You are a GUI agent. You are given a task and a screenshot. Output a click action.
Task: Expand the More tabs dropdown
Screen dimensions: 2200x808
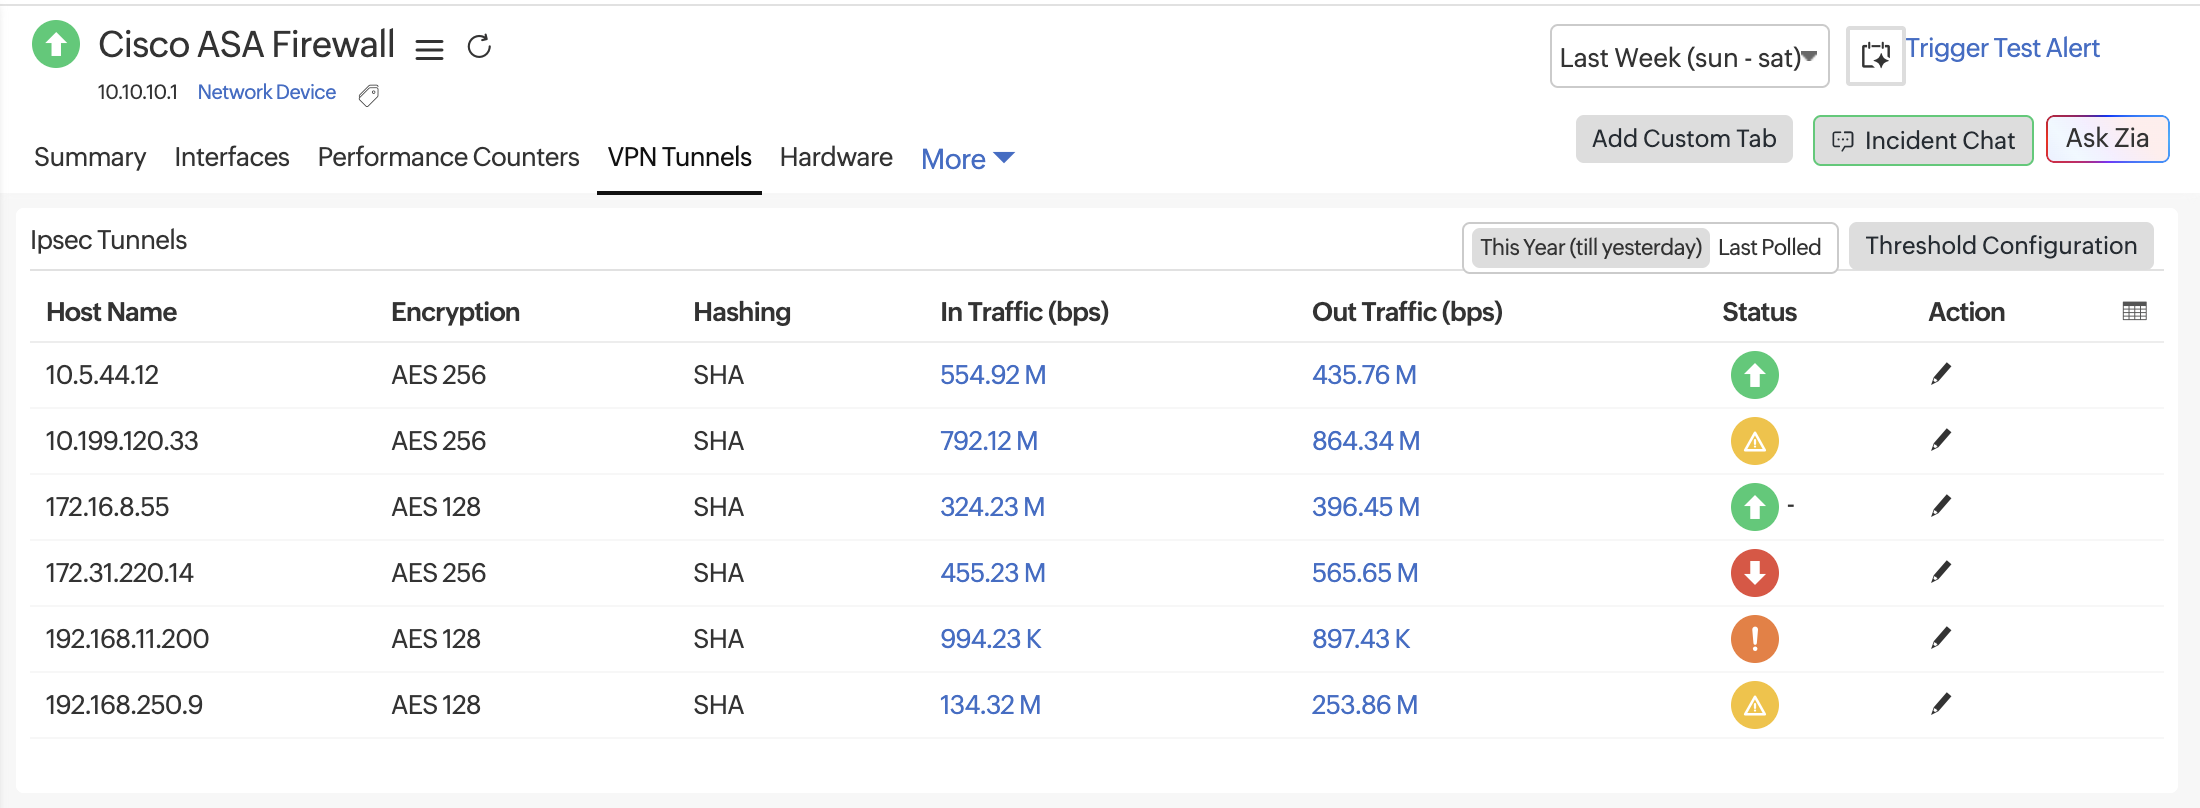point(967,159)
